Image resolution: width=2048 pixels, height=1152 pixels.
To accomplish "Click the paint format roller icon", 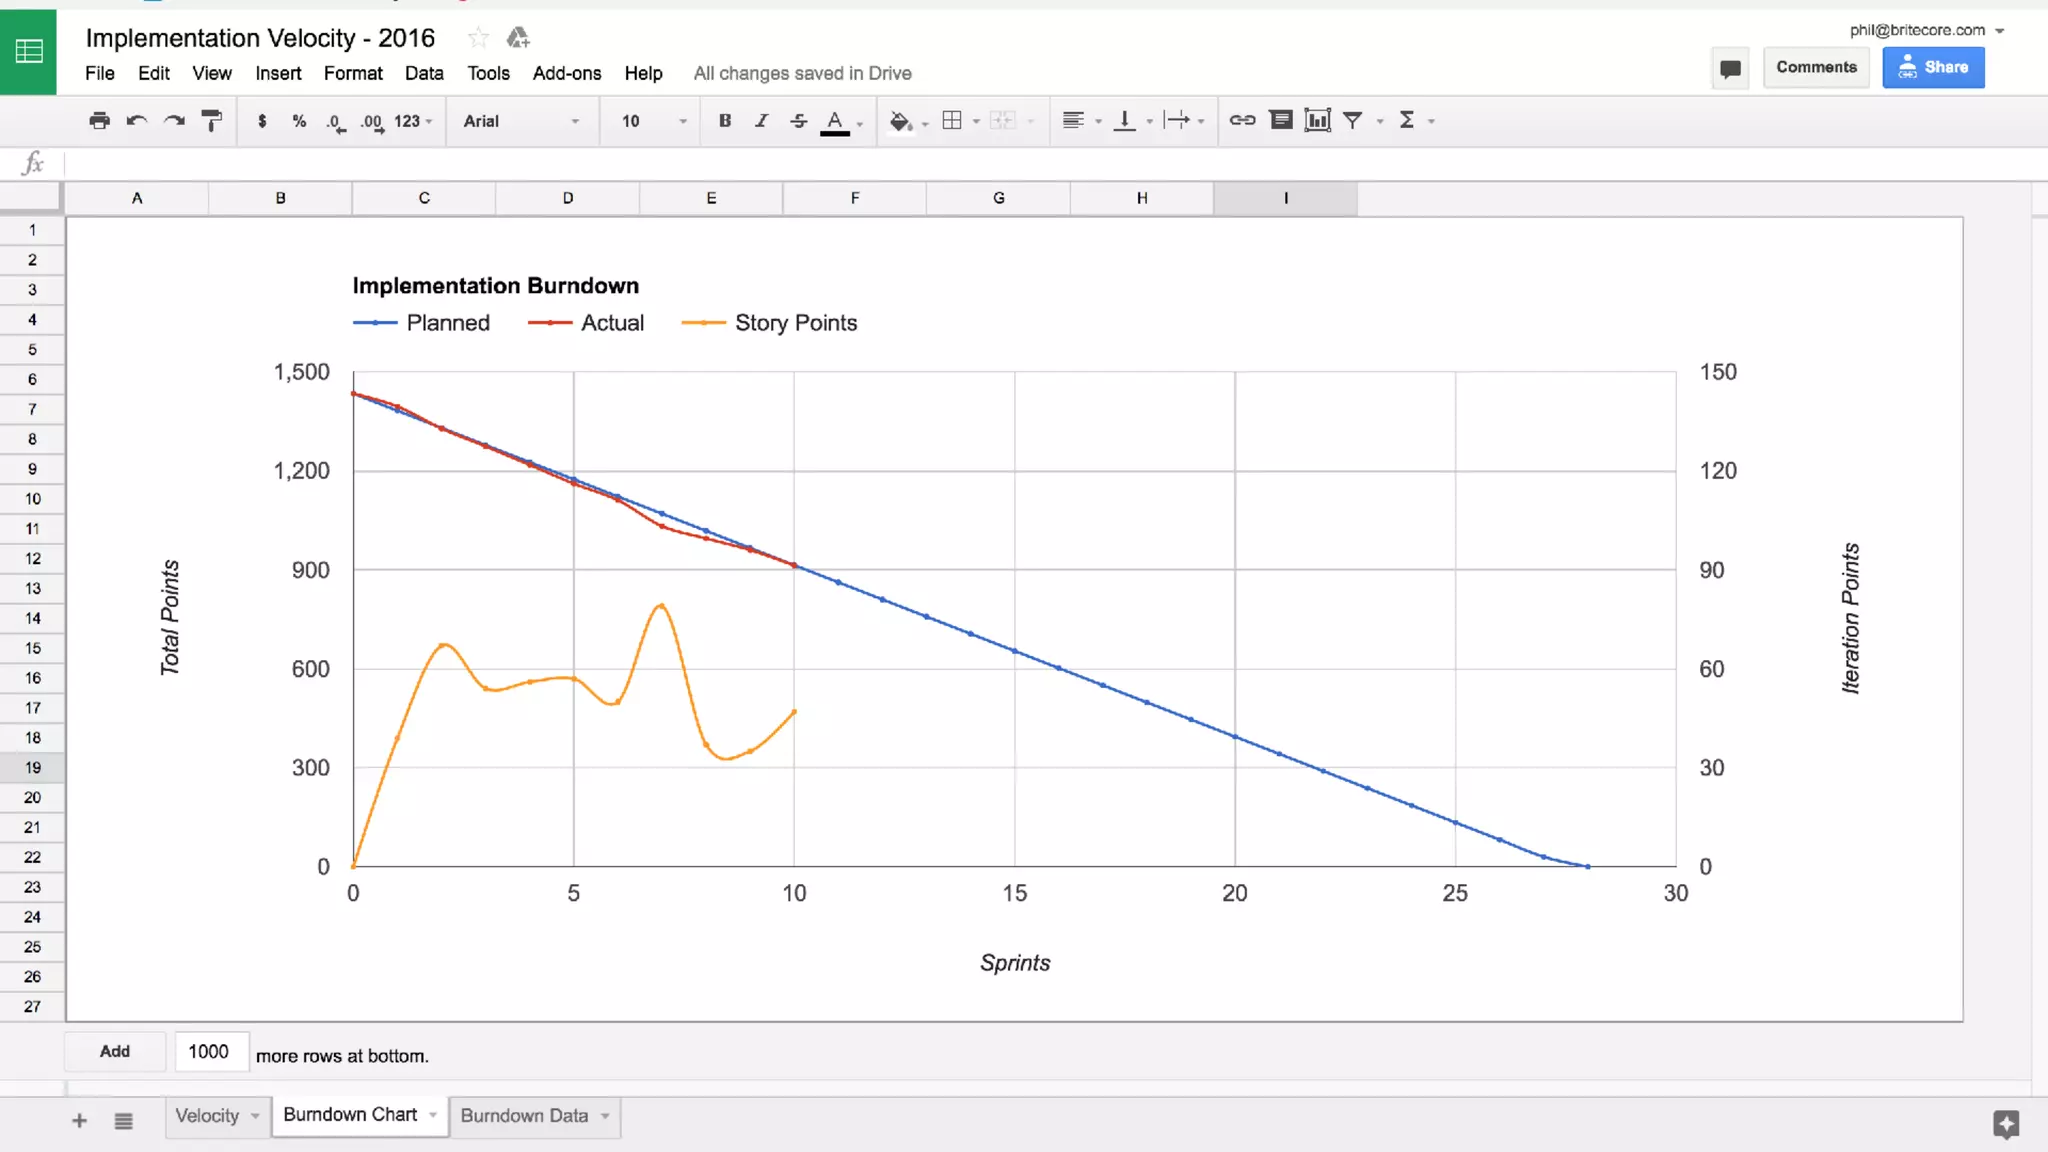I will tap(212, 121).
